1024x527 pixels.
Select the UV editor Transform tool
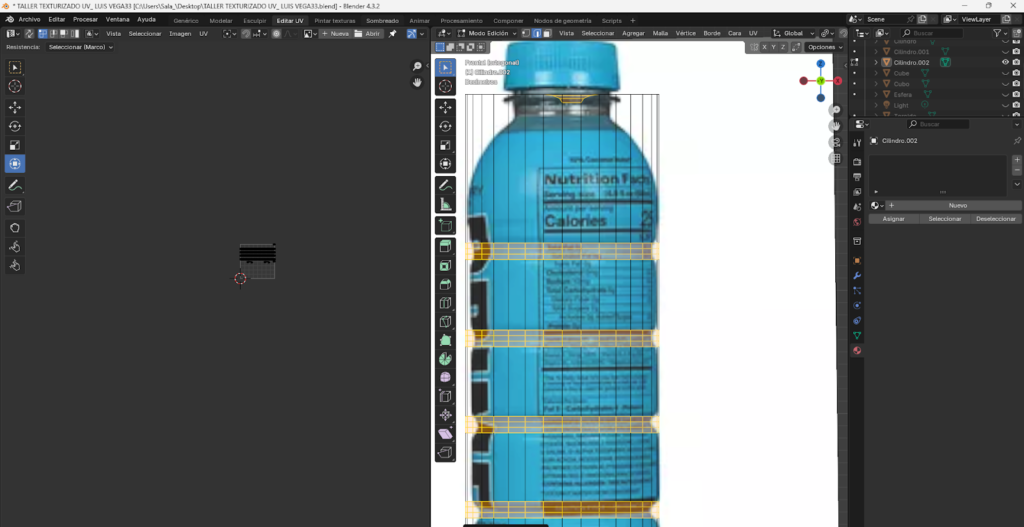(15, 164)
